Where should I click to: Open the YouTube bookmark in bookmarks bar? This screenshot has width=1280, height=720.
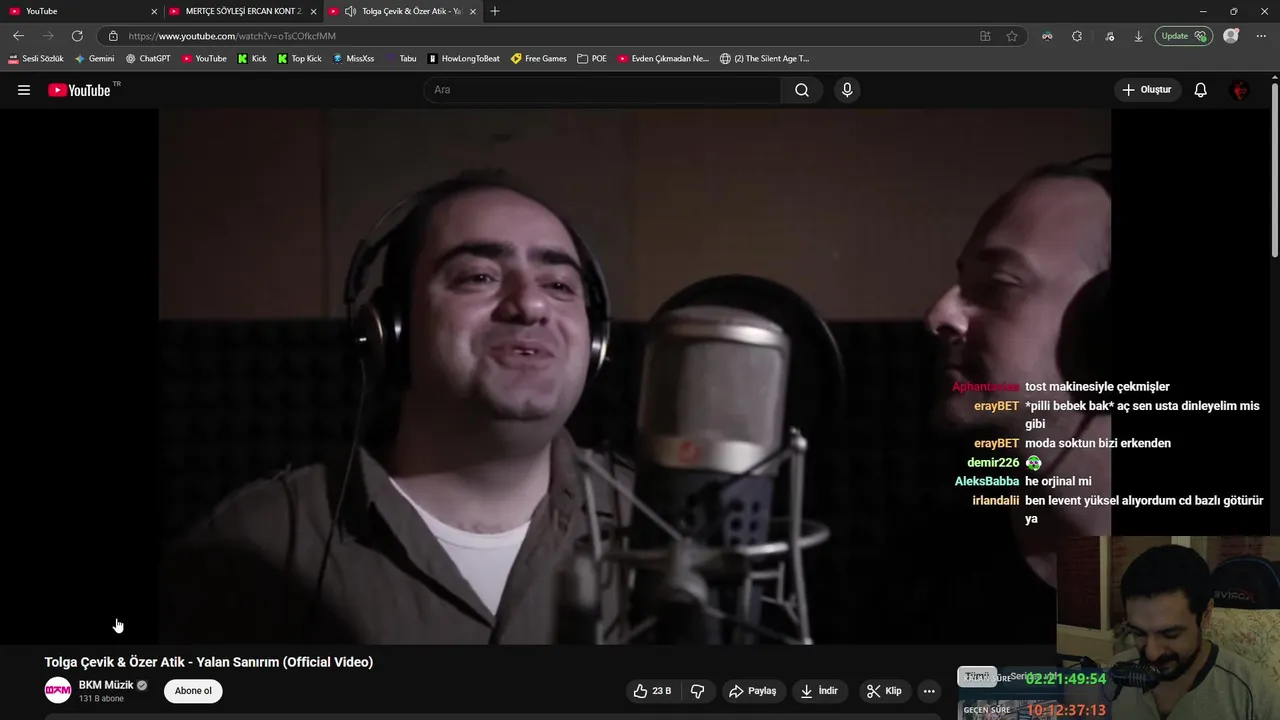pos(204,59)
